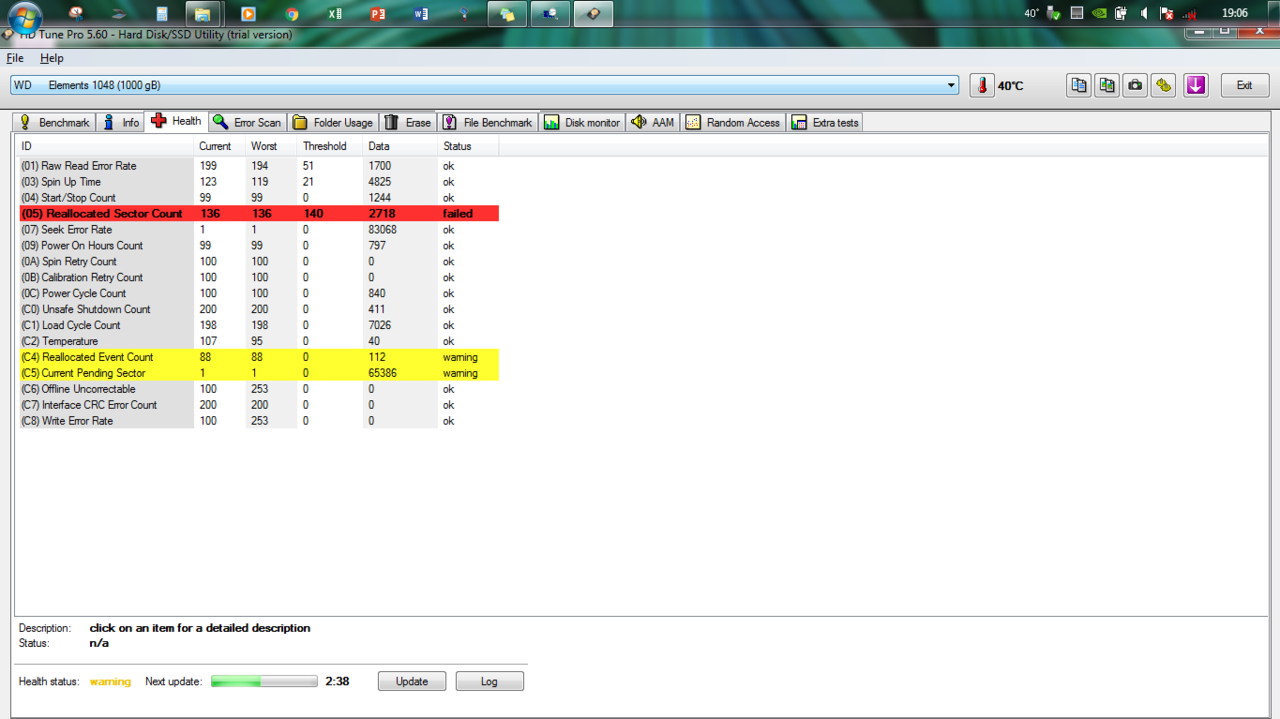Go to the Extra tests tab
Image resolution: width=1280 pixels, height=719 pixels.
point(825,122)
